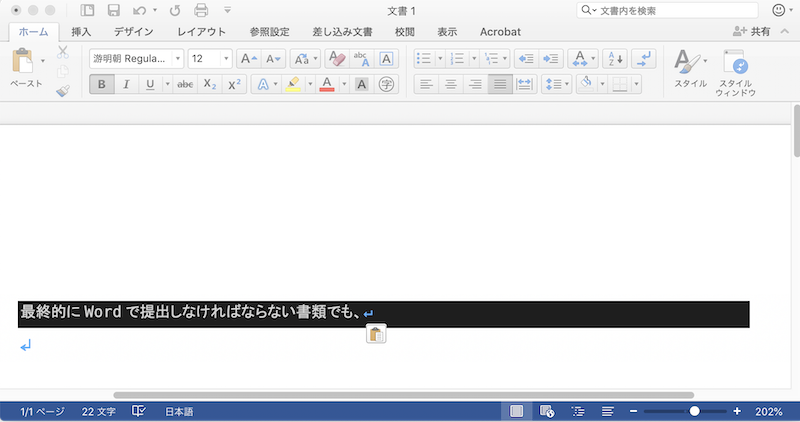Open the デザイン tab
This screenshot has height=422, width=800.
click(x=134, y=32)
